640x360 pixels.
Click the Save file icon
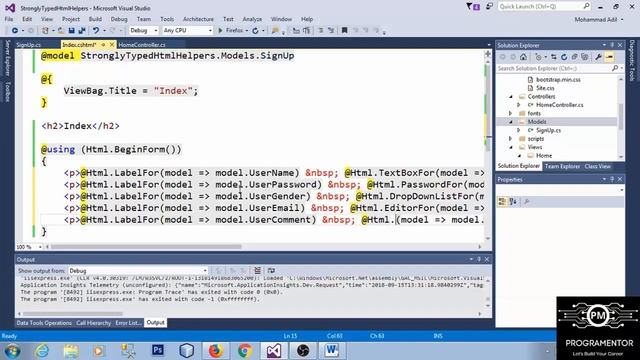pyautogui.click(x=72, y=31)
